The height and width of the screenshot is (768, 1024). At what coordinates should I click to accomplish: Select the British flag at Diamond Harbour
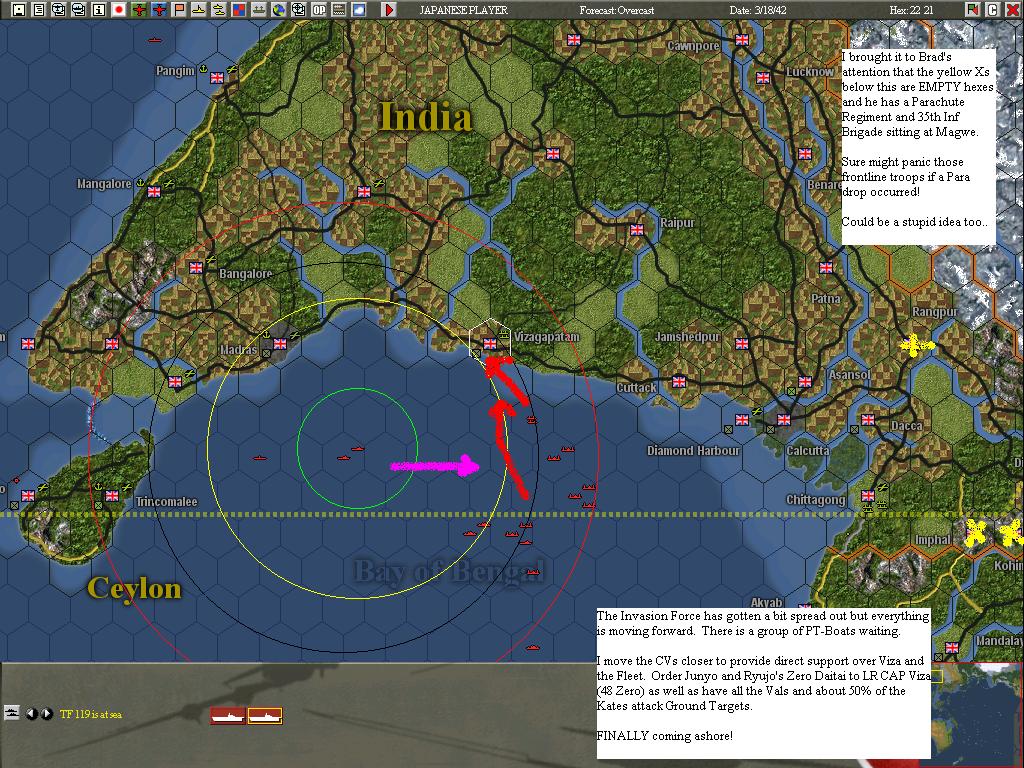(x=742, y=419)
